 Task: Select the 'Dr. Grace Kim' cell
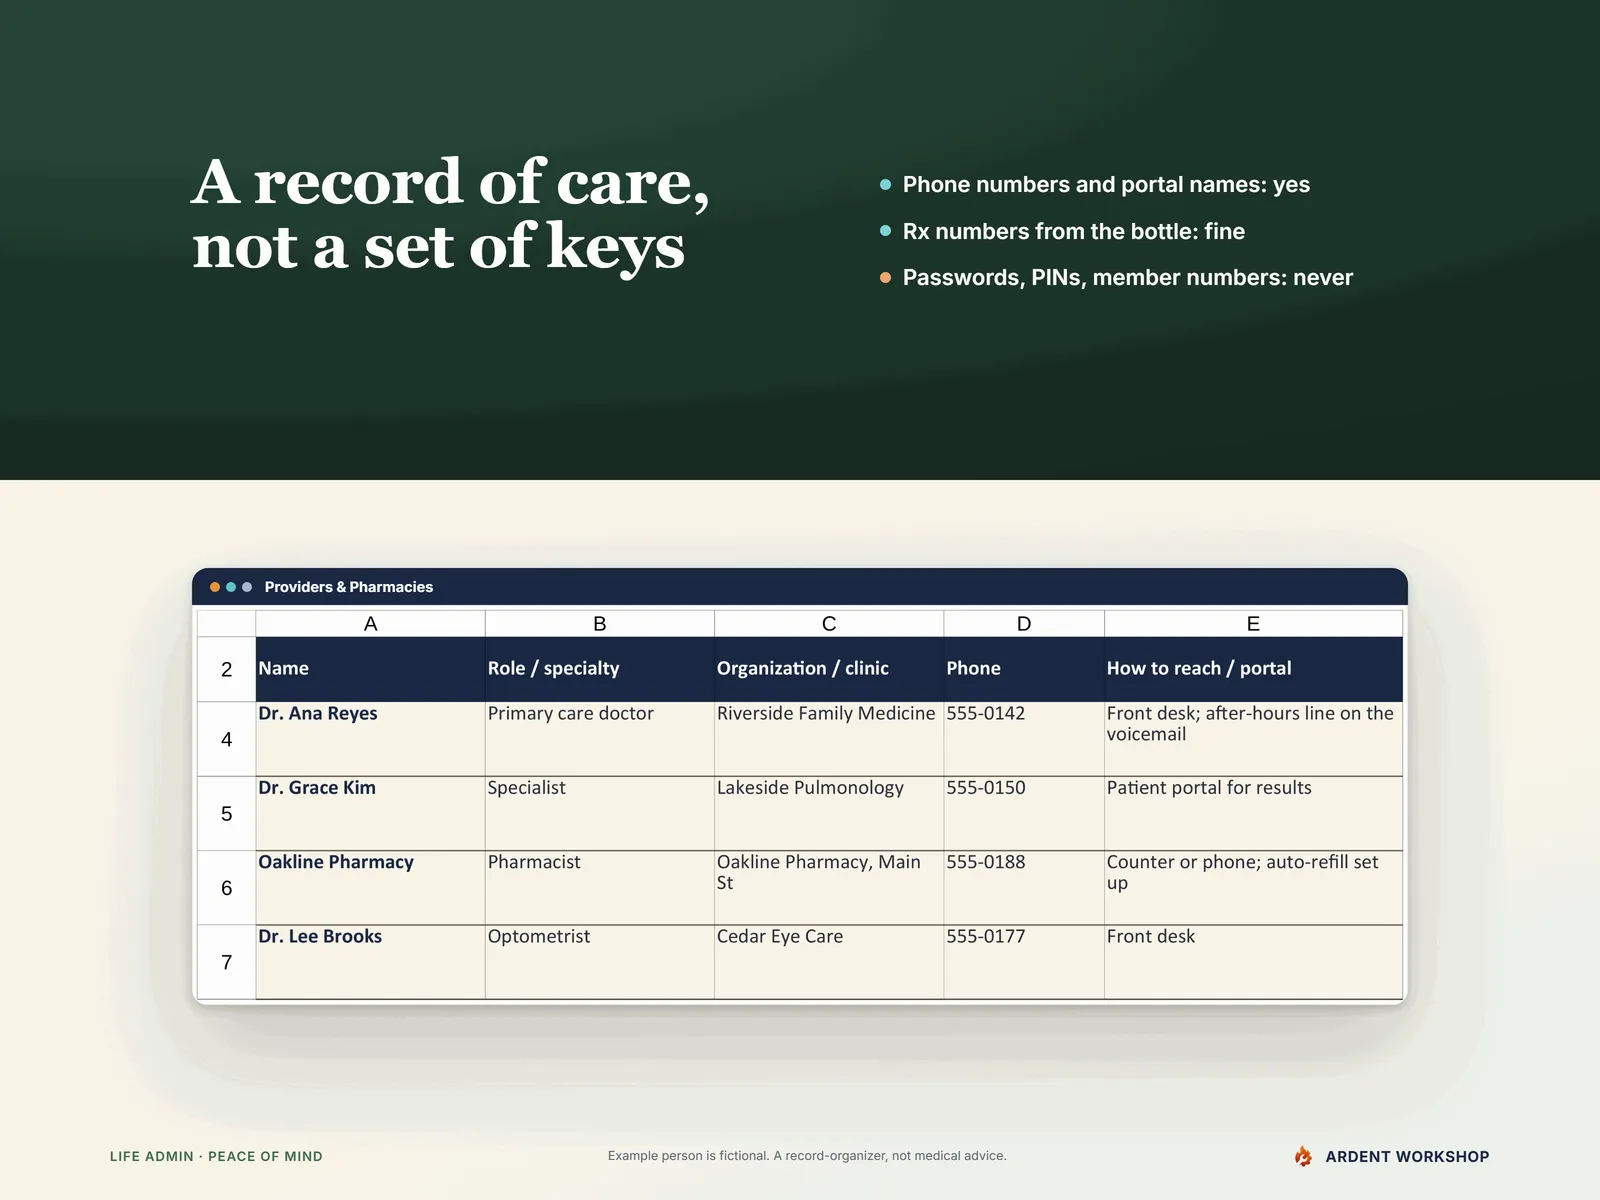(x=370, y=813)
